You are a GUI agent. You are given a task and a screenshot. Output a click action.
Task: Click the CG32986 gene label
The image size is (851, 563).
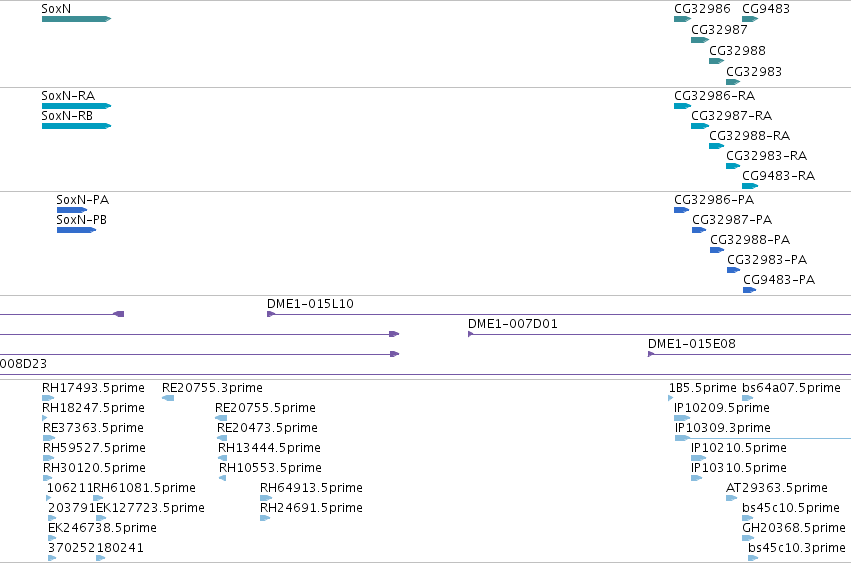tap(702, 9)
